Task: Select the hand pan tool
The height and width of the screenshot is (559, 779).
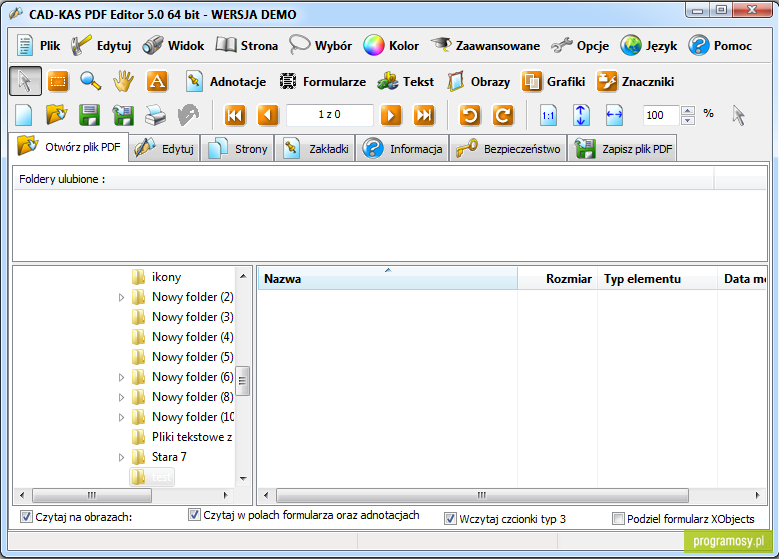Action: pyautogui.click(x=123, y=81)
